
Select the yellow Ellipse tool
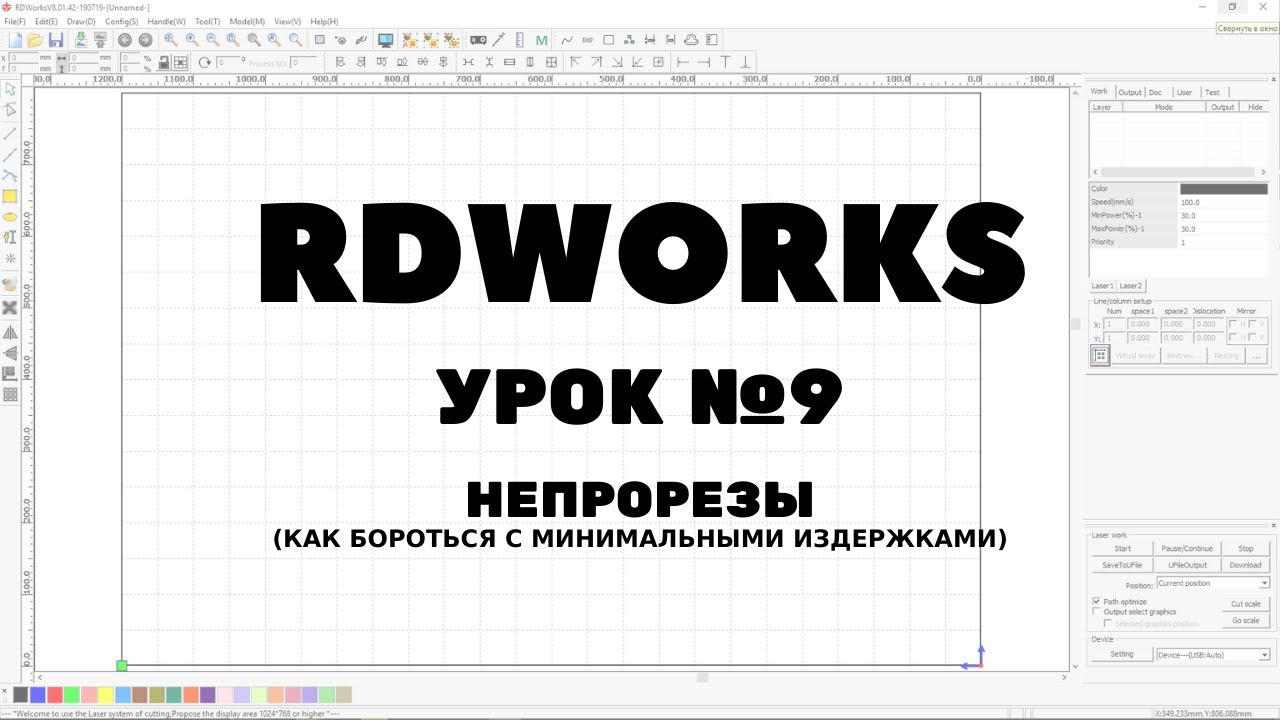click(x=10, y=216)
